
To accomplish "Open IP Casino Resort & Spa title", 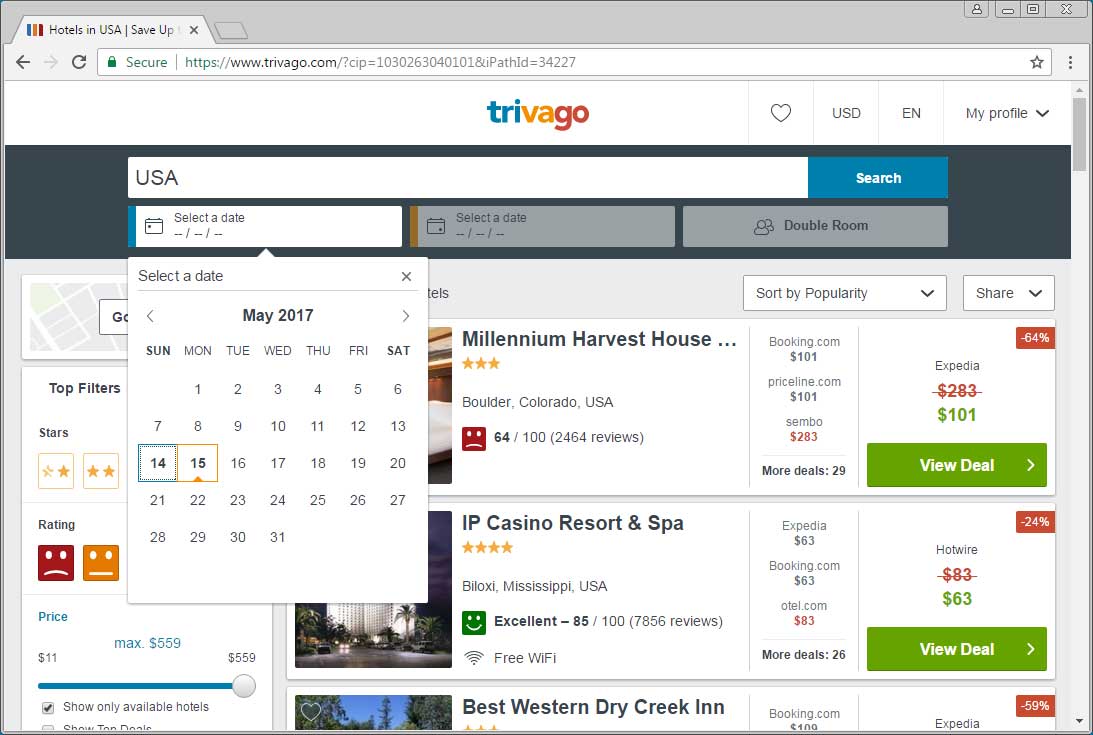I will (x=573, y=523).
